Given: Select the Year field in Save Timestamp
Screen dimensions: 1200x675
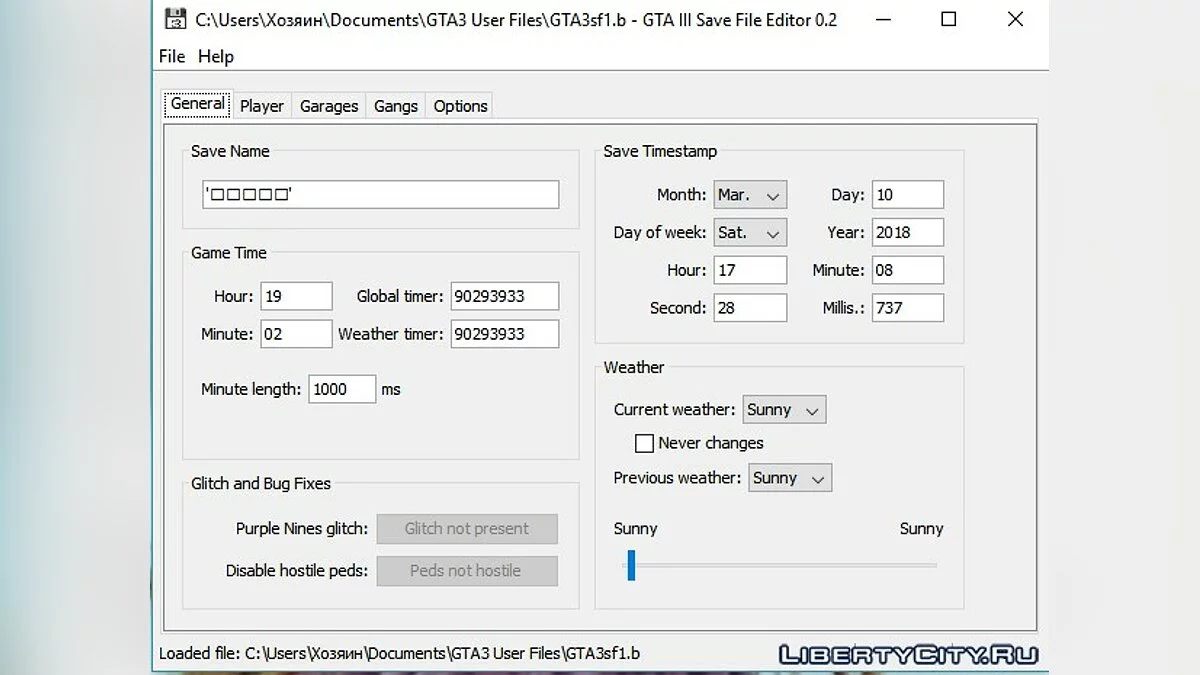Looking at the screenshot, I should coord(907,233).
